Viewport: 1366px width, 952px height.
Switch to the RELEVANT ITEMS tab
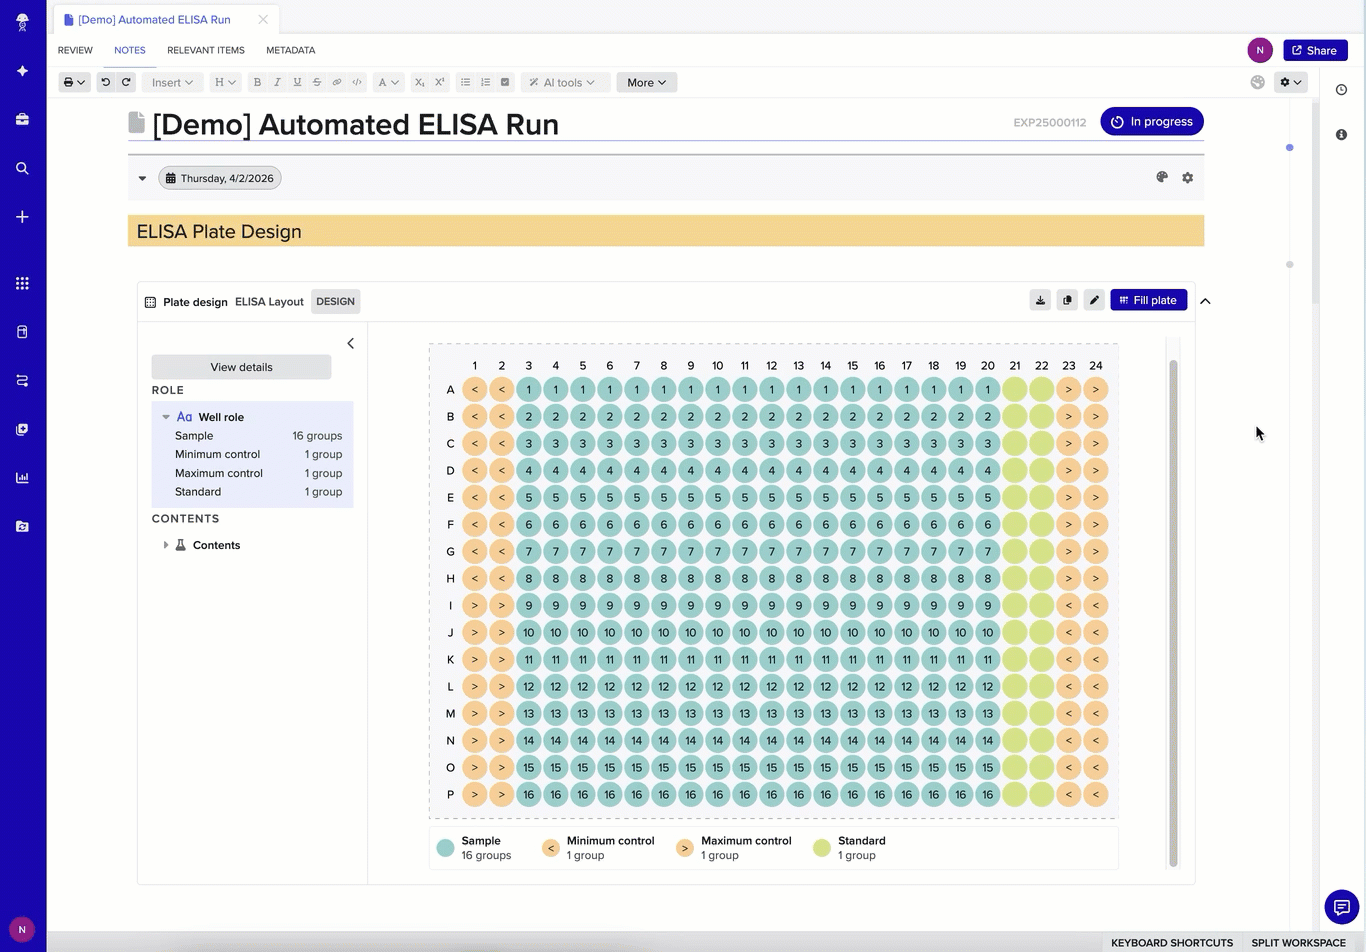coord(206,50)
